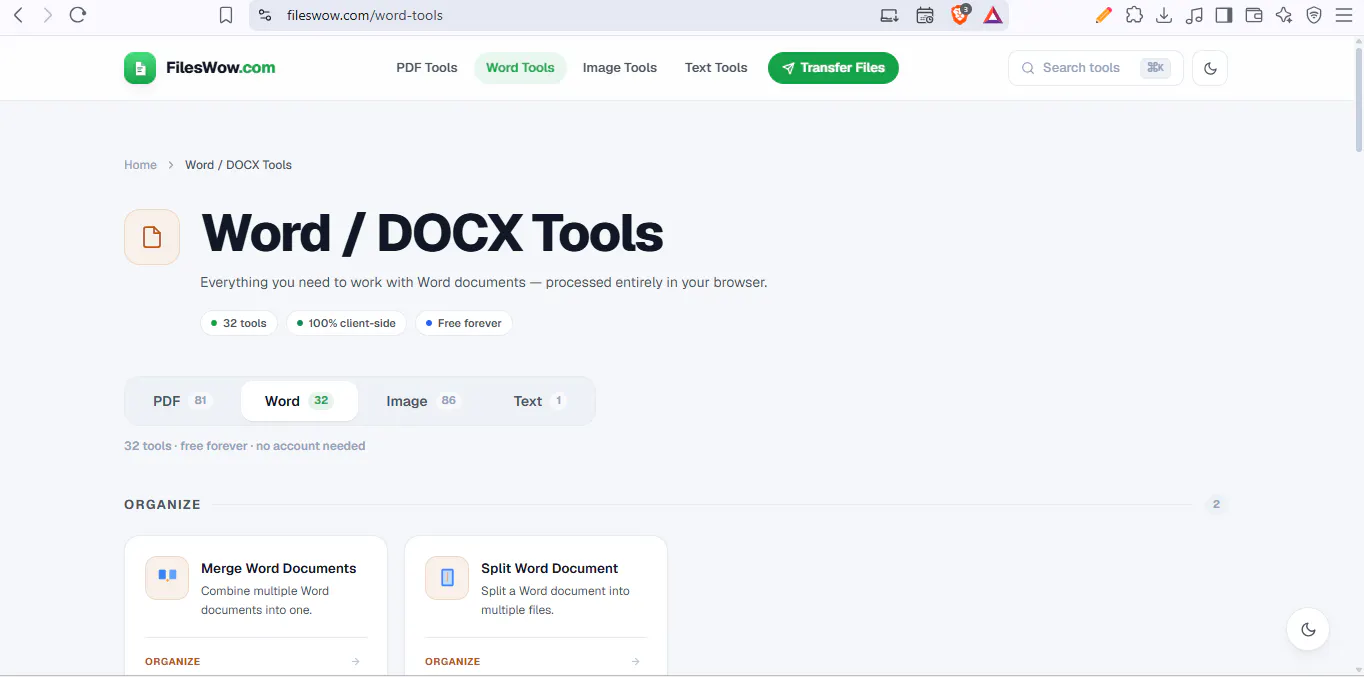Open the pencil extension icon

point(1104,15)
